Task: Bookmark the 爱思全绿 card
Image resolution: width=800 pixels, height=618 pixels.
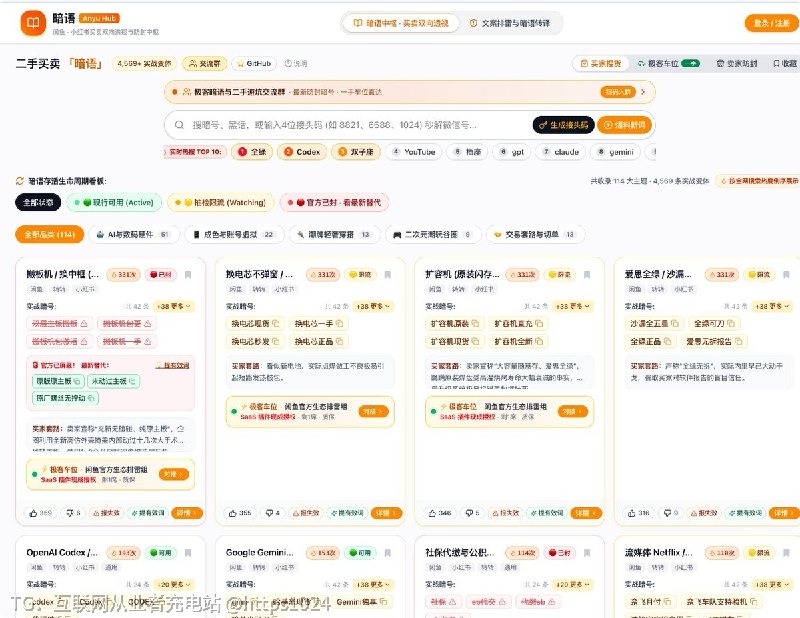Action: click(x=786, y=275)
